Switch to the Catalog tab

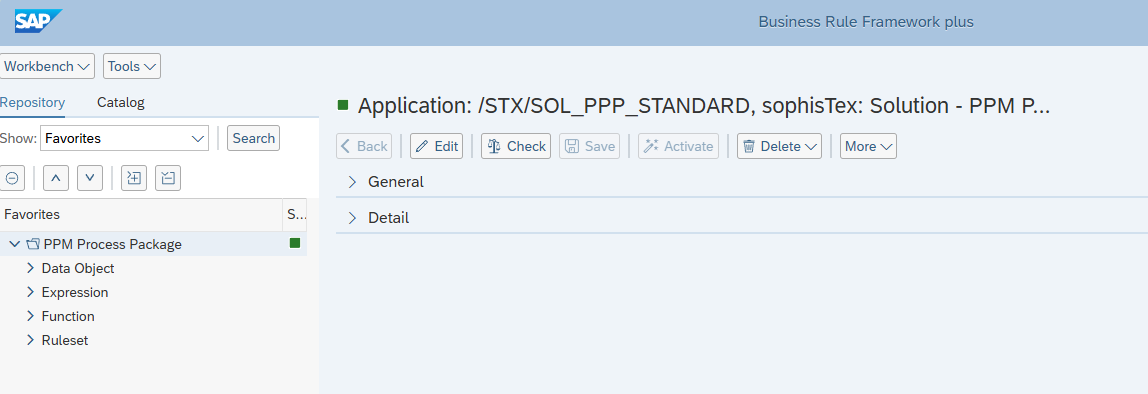pos(121,103)
